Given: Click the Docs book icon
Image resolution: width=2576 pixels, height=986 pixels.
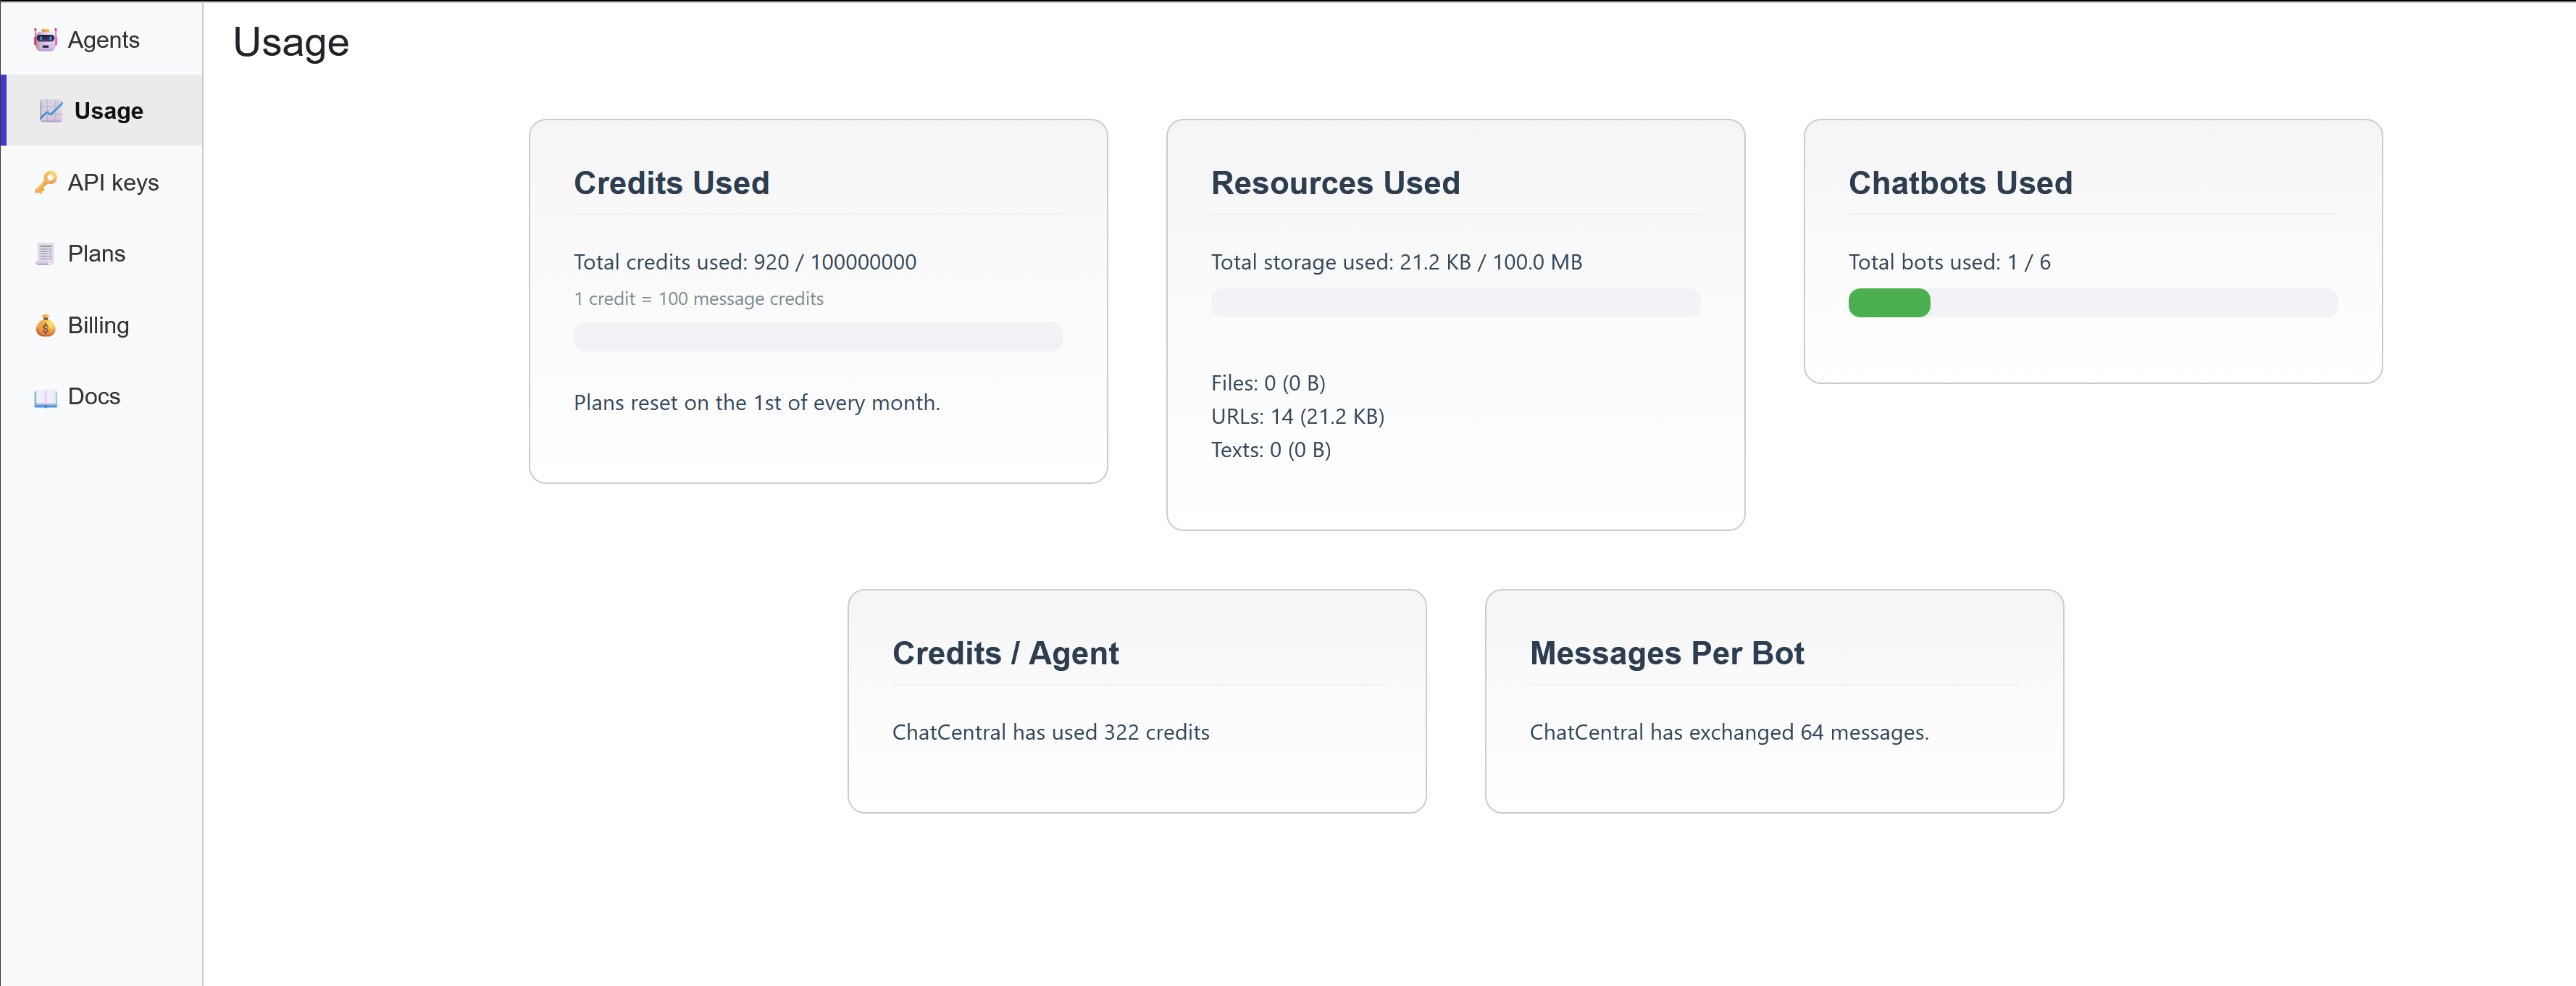Looking at the screenshot, I should (x=45, y=398).
